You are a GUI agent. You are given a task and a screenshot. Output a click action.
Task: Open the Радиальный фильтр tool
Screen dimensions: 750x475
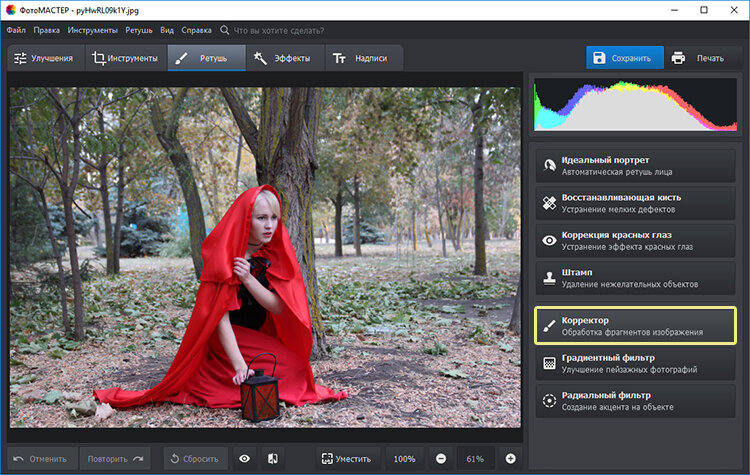(635, 401)
